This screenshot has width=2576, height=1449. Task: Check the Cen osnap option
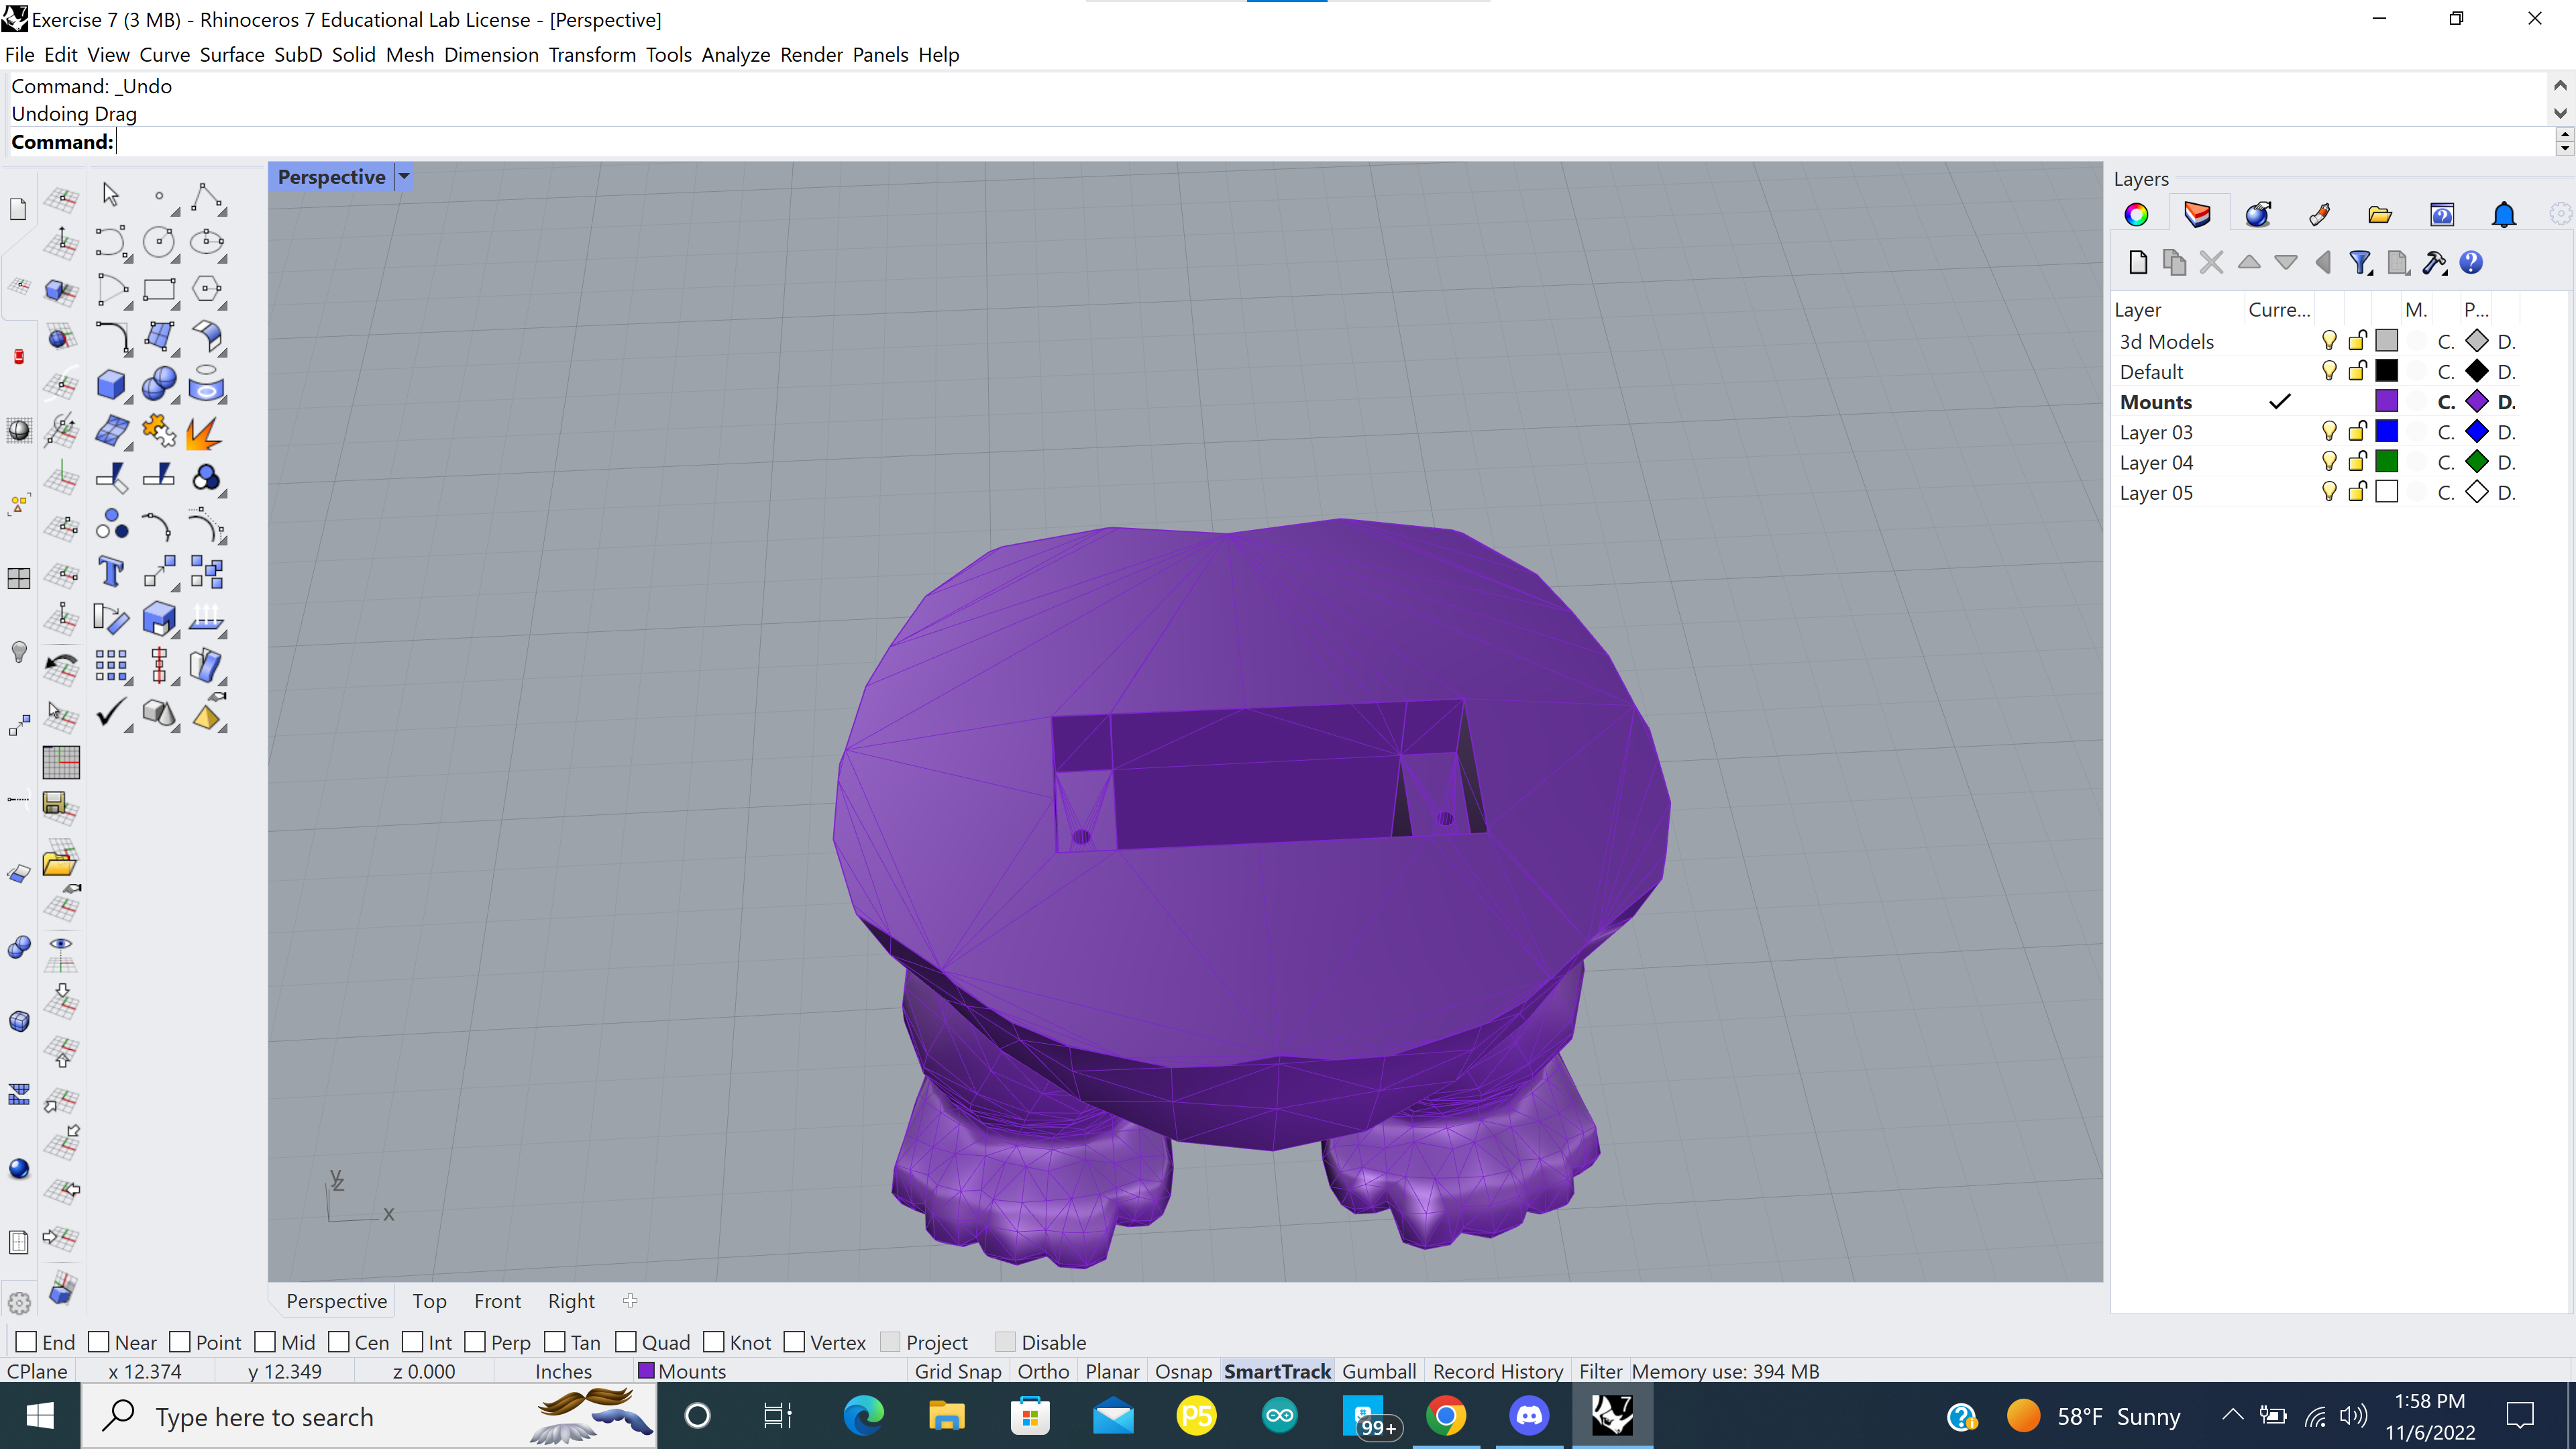[x=339, y=1342]
